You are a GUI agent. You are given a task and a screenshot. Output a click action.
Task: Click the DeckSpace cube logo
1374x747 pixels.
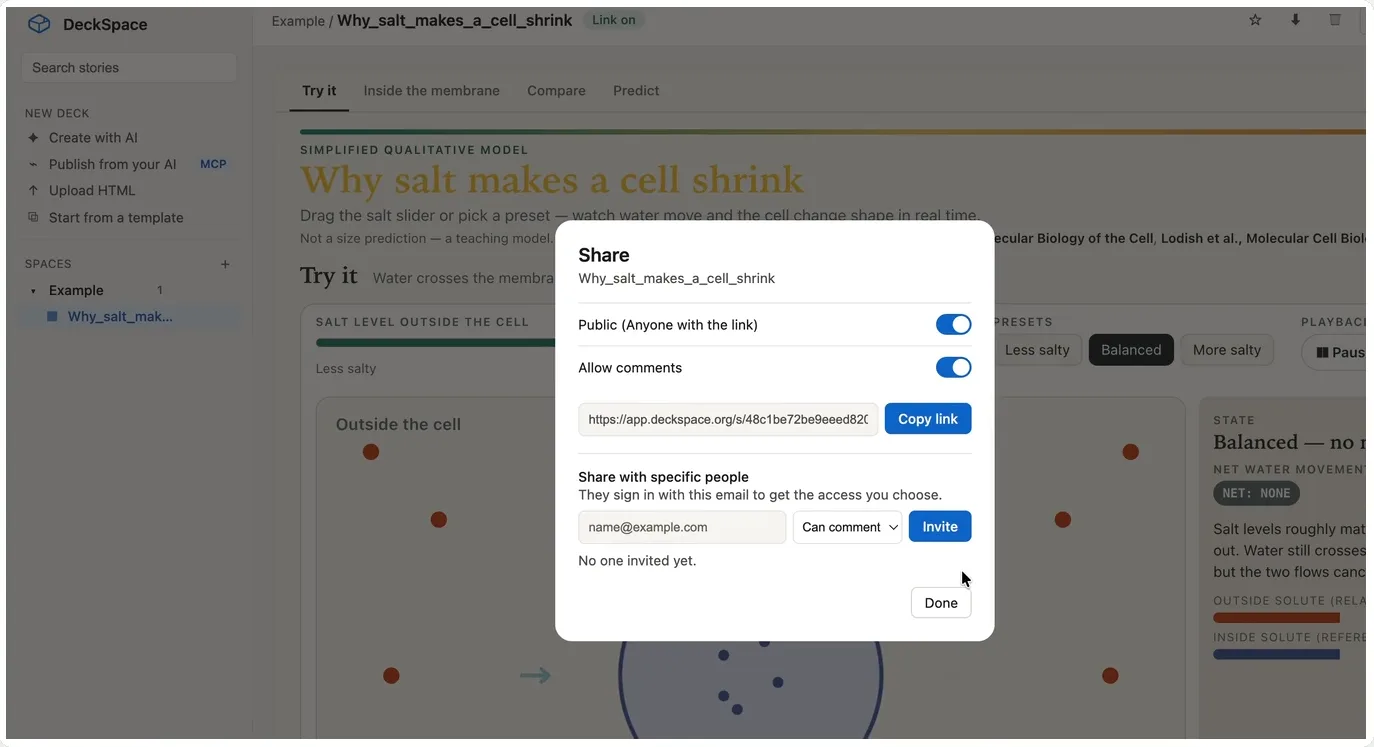(x=38, y=24)
